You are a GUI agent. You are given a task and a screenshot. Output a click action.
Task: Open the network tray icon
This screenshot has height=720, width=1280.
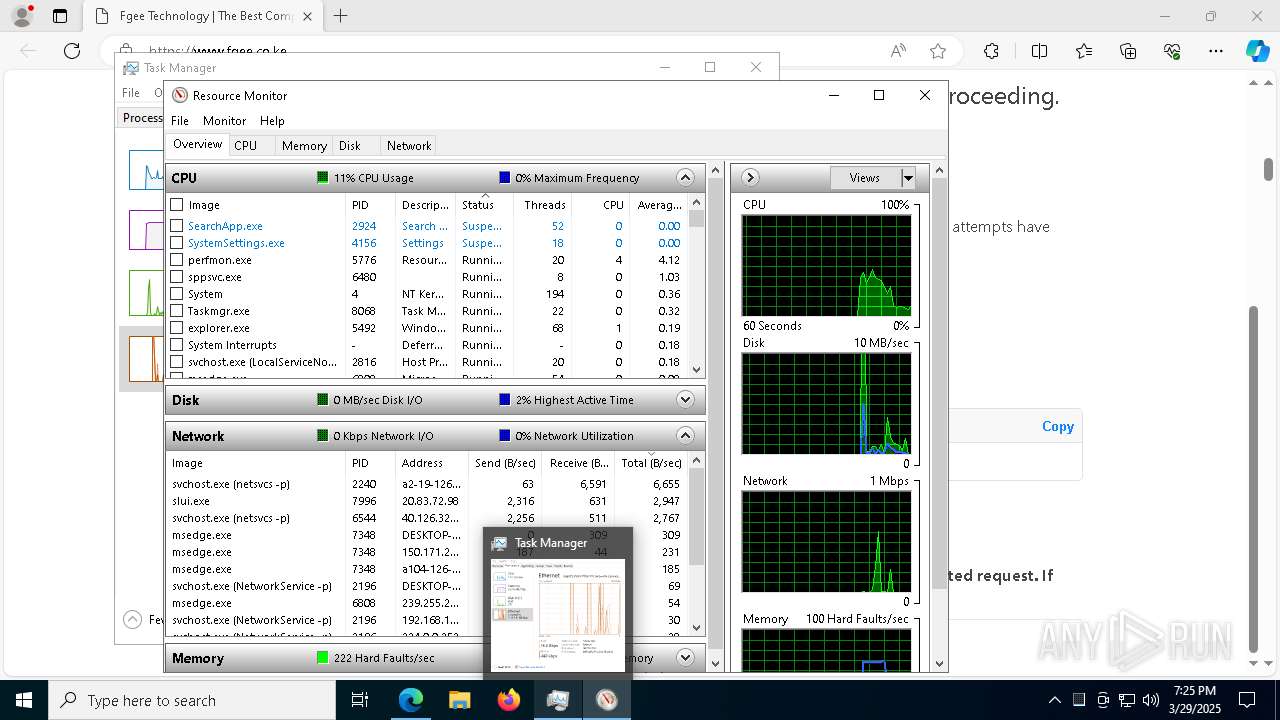1127,700
